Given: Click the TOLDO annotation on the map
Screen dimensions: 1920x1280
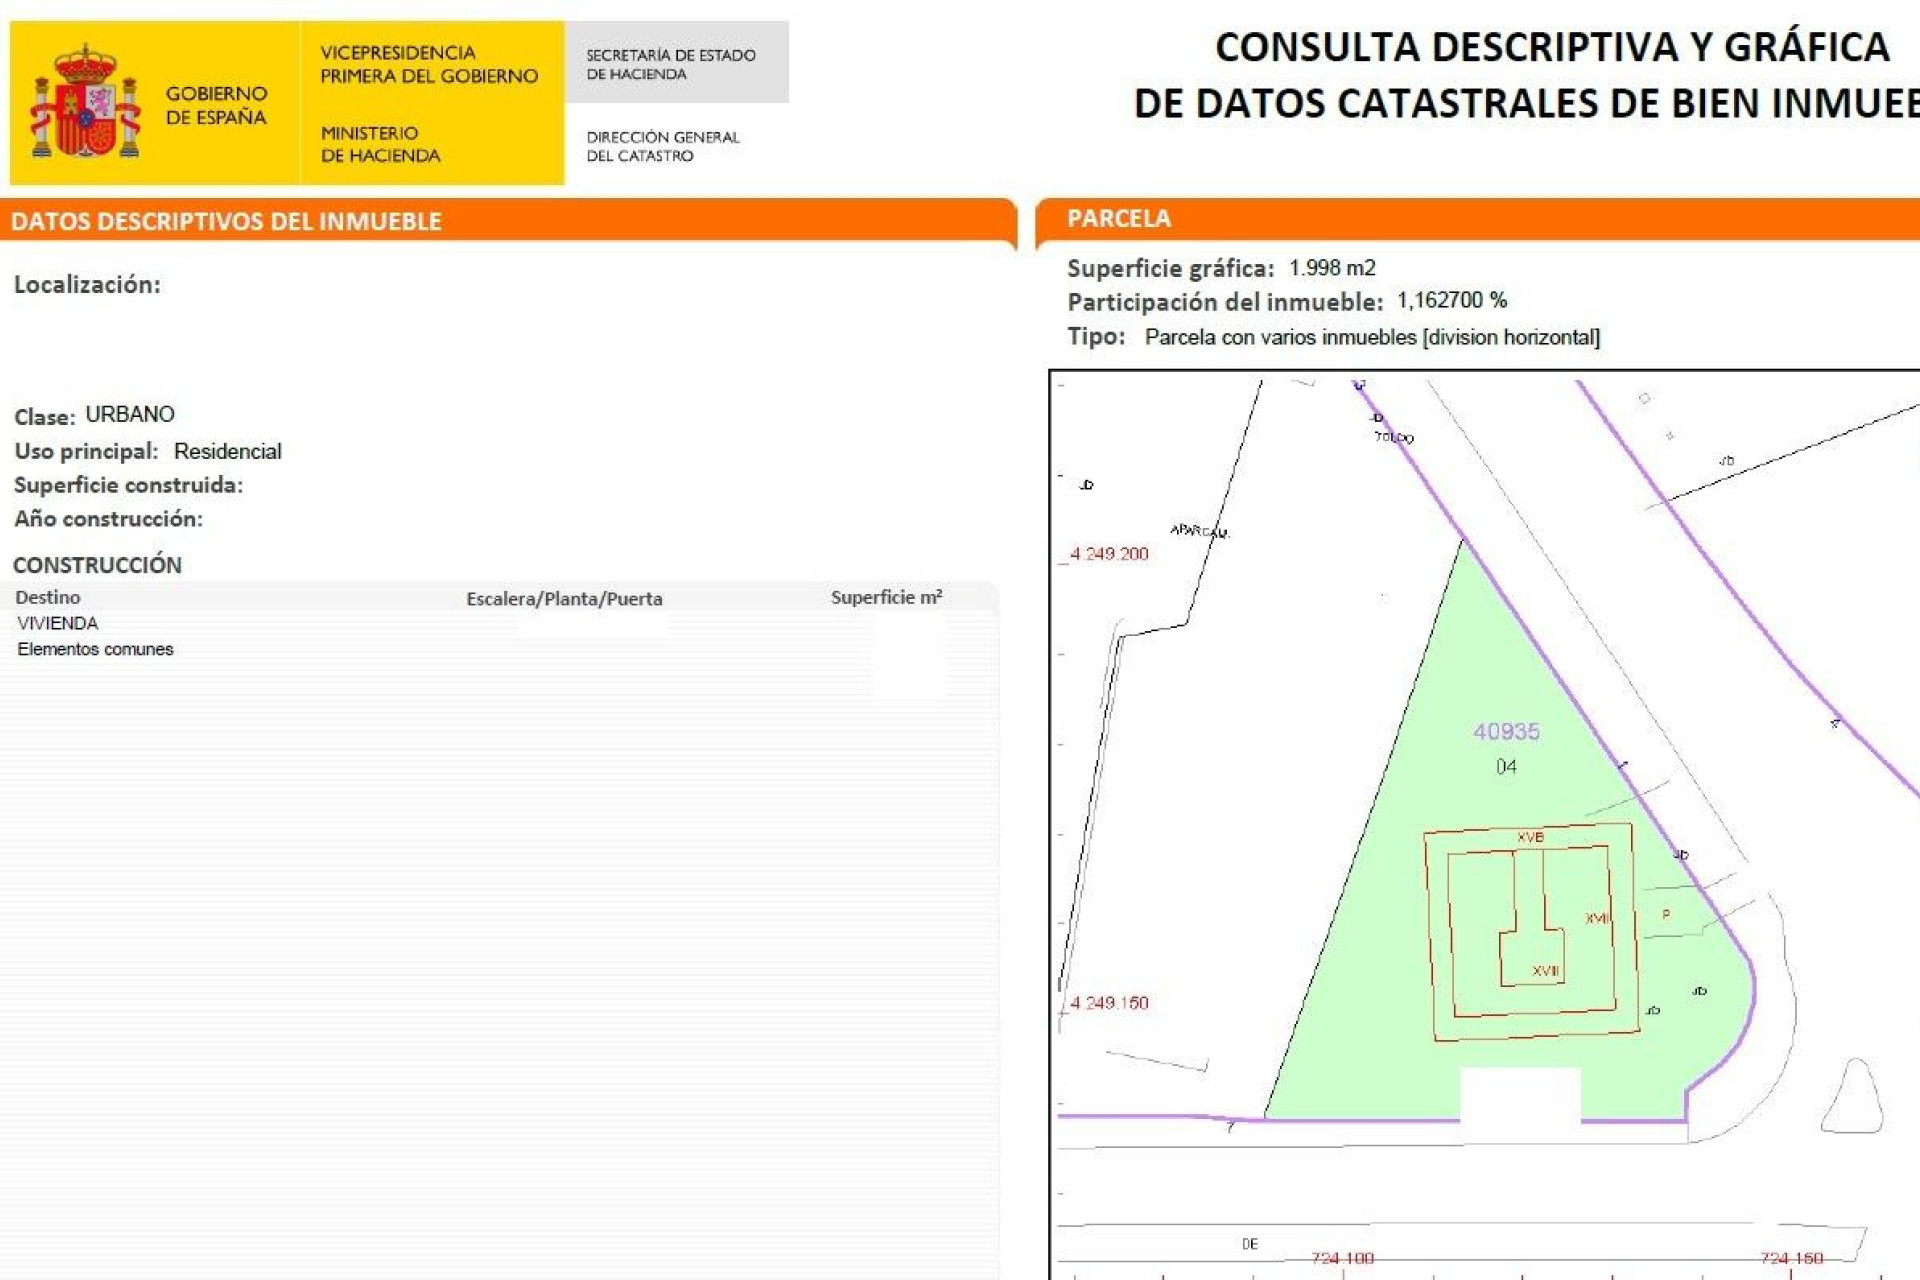Looking at the screenshot, I should 1393,437.
